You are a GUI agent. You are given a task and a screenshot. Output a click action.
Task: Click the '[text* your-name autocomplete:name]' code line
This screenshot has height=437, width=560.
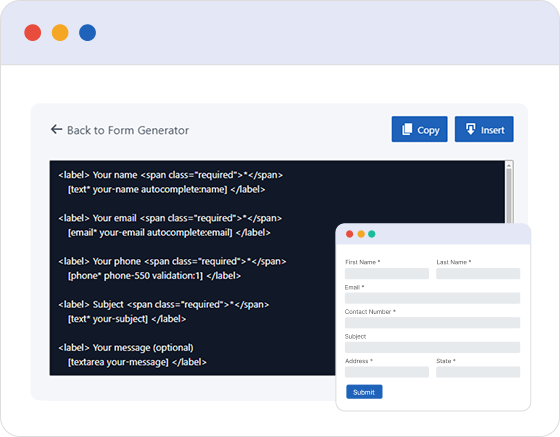[166, 189]
